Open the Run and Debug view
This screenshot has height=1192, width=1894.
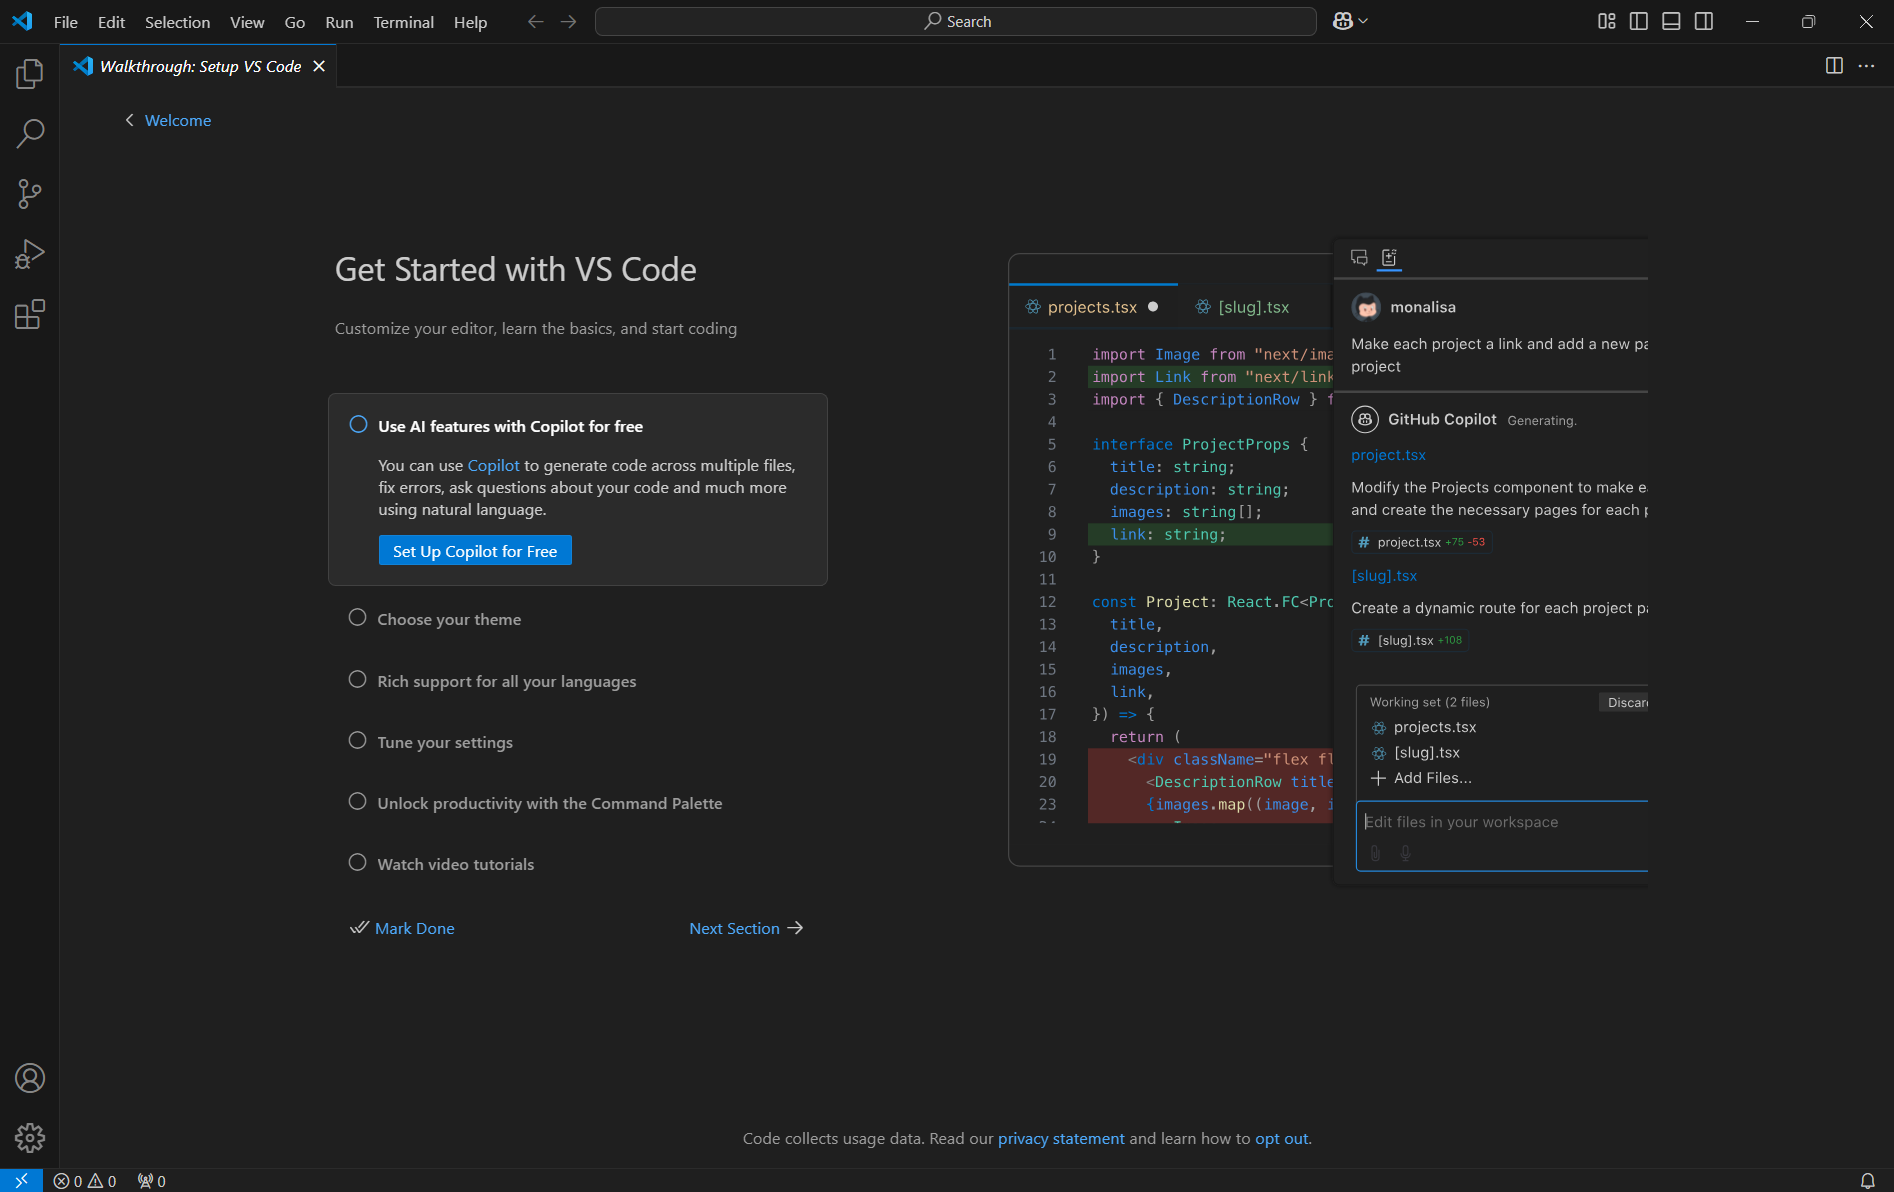click(x=30, y=254)
